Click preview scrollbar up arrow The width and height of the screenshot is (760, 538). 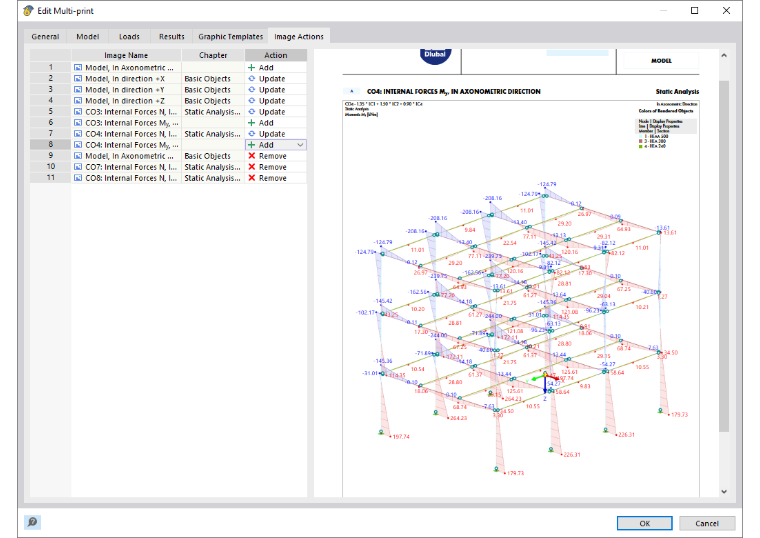point(724,55)
